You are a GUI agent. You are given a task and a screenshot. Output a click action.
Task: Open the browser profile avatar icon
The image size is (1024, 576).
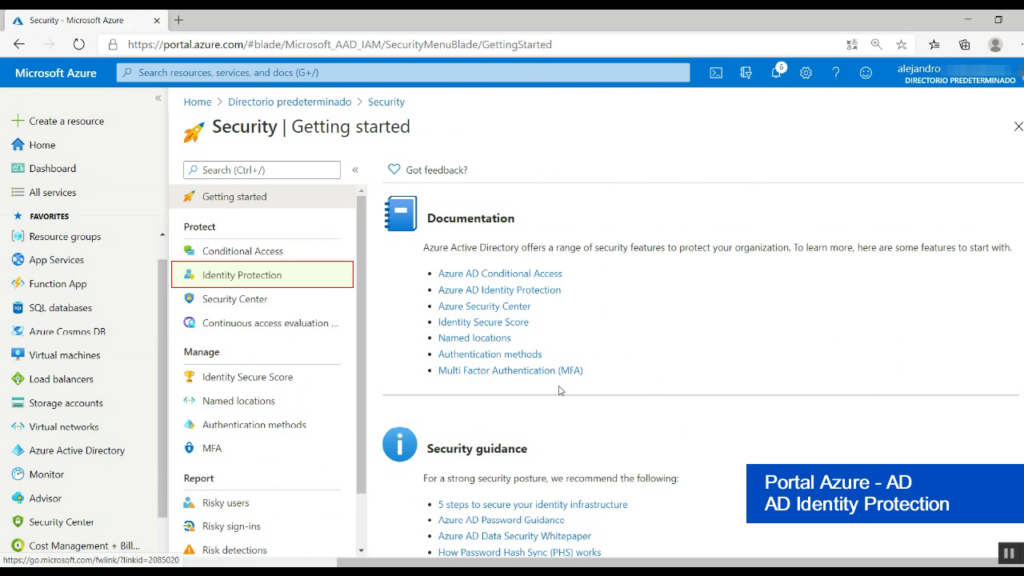995,44
